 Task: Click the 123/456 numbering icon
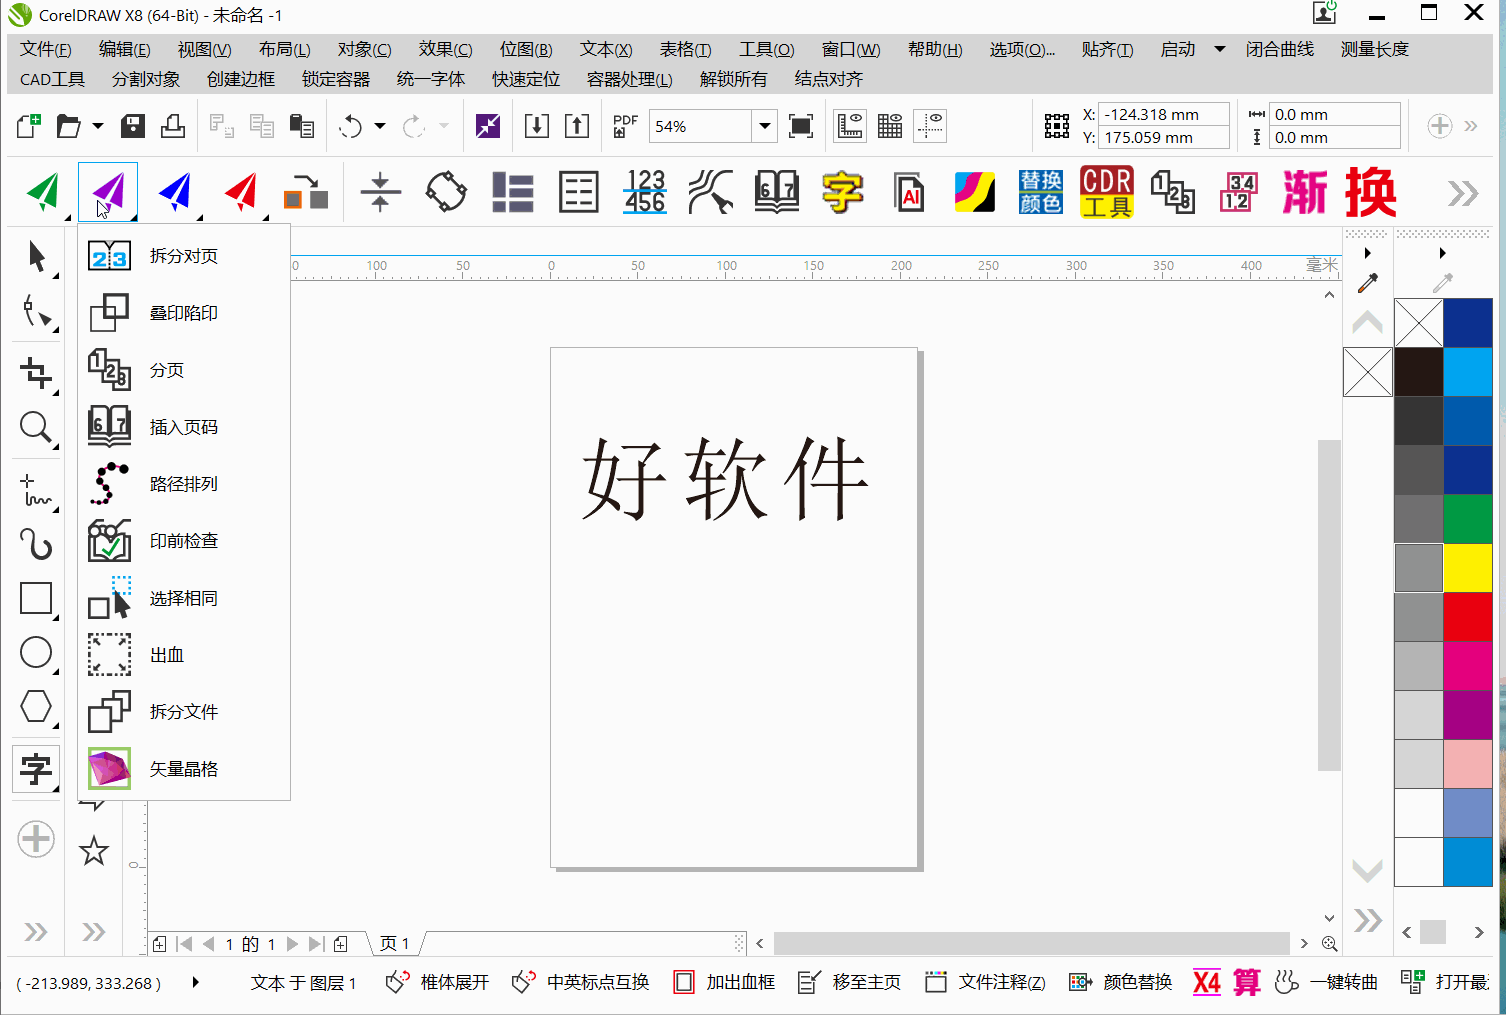[x=645, y=191]
